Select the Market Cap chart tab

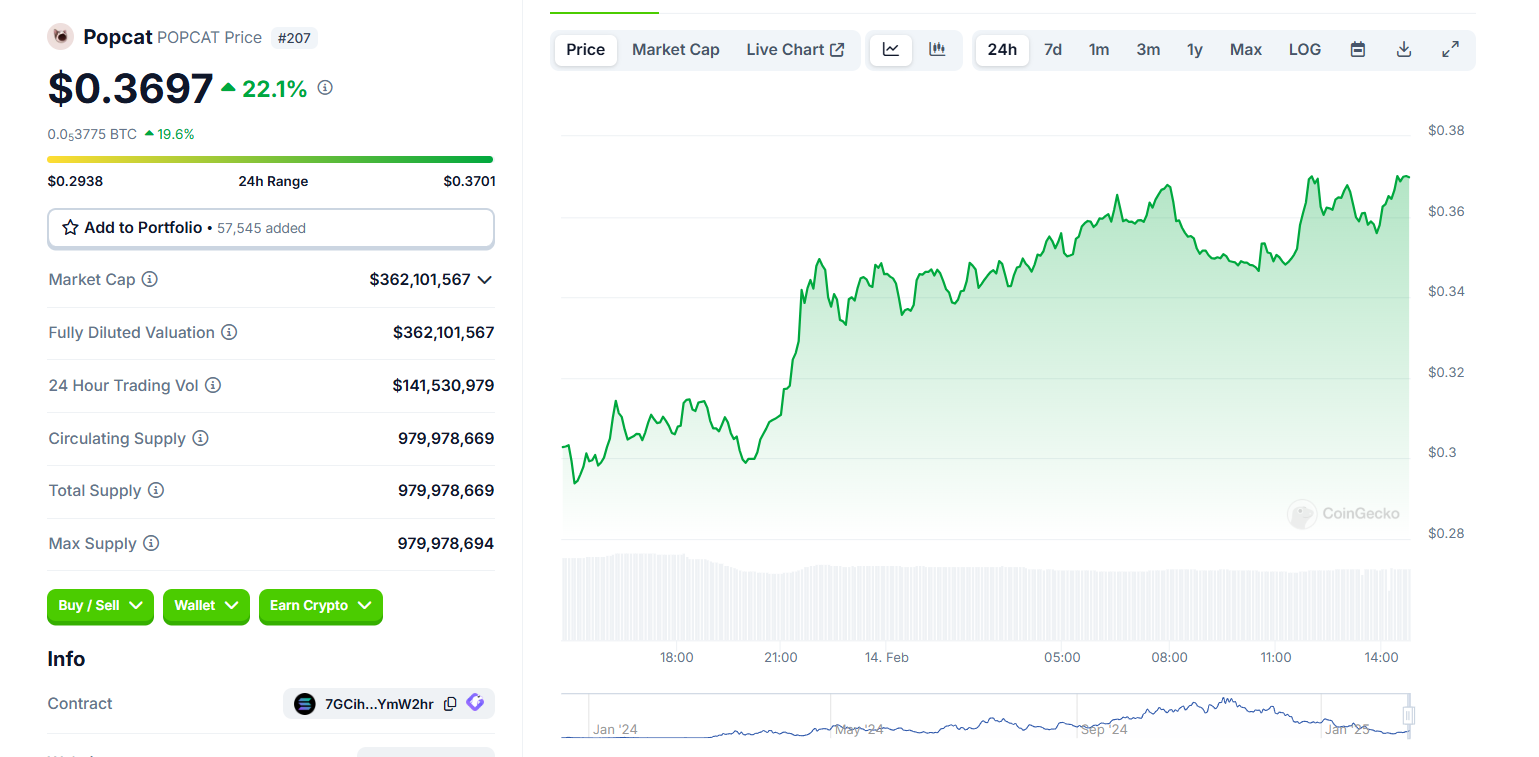coord(676,50)
